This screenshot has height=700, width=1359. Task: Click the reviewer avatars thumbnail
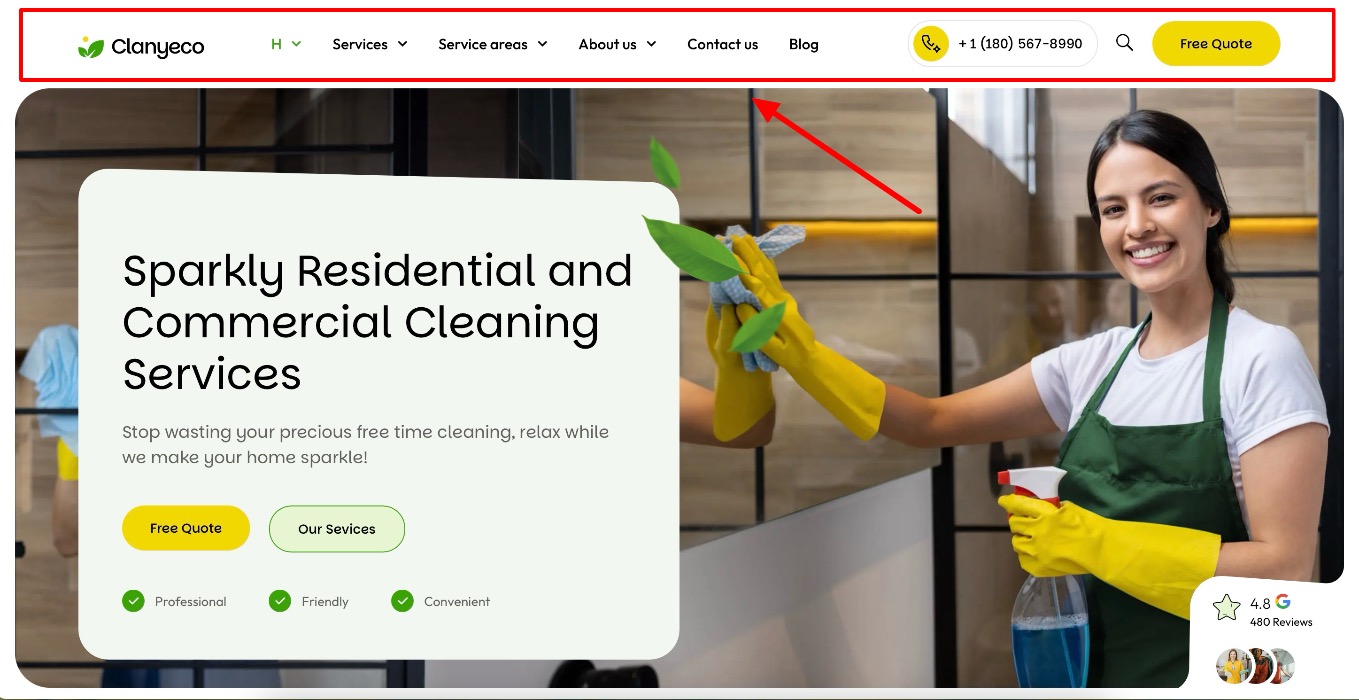pyautogui.click(x=1256, y=666)
